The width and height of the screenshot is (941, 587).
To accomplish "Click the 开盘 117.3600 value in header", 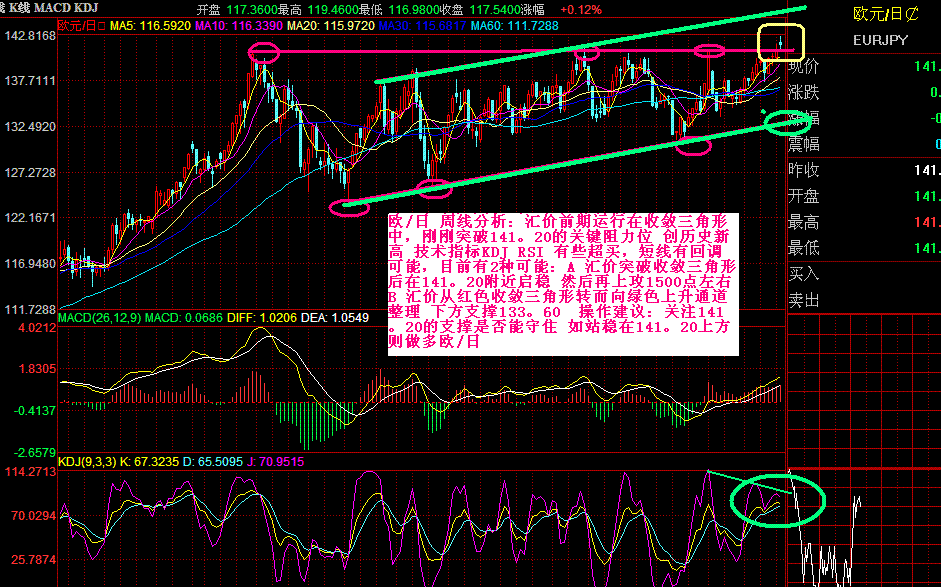I will point(238,10).
